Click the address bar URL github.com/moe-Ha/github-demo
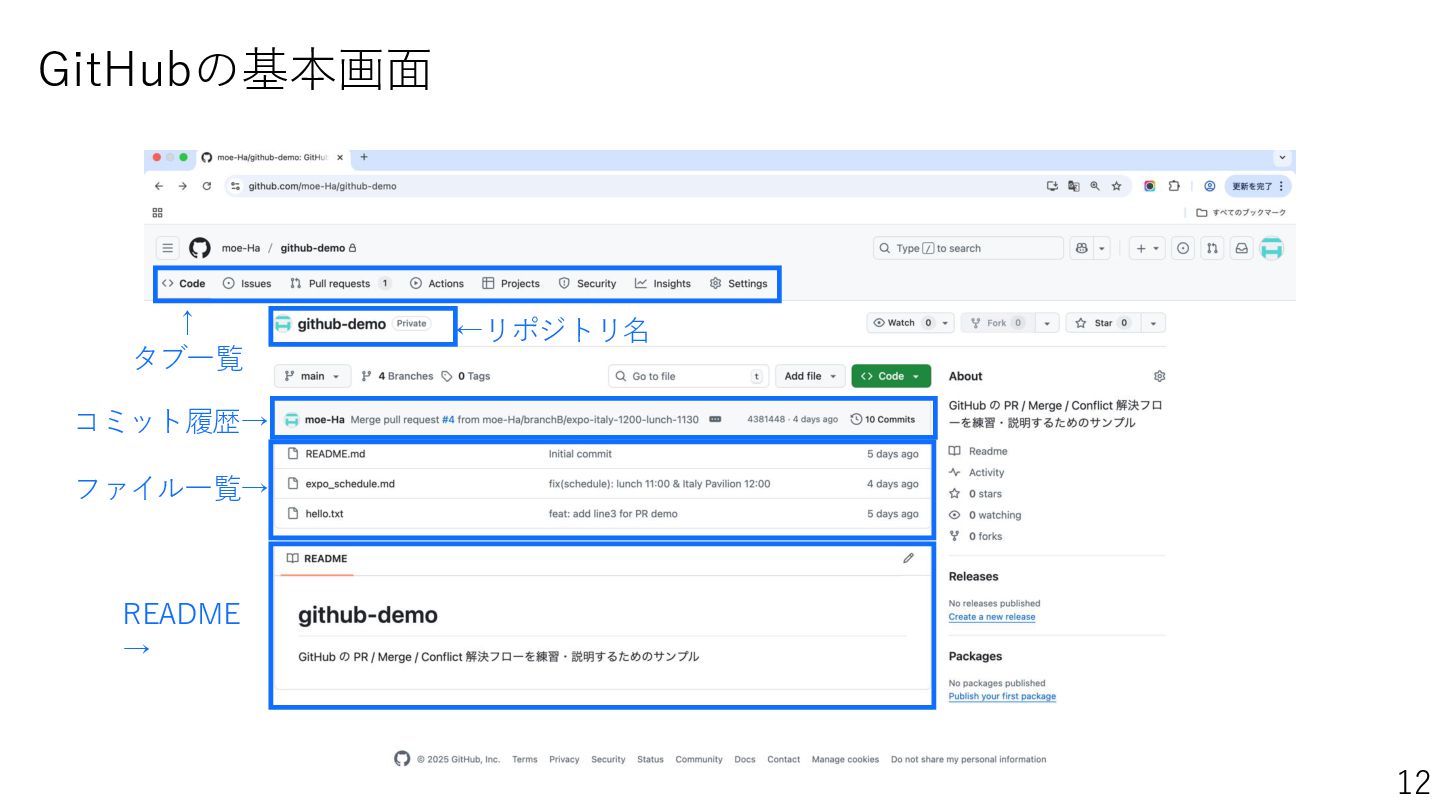The width and height of the screenshot is (1440, 810). click(322, 186)
